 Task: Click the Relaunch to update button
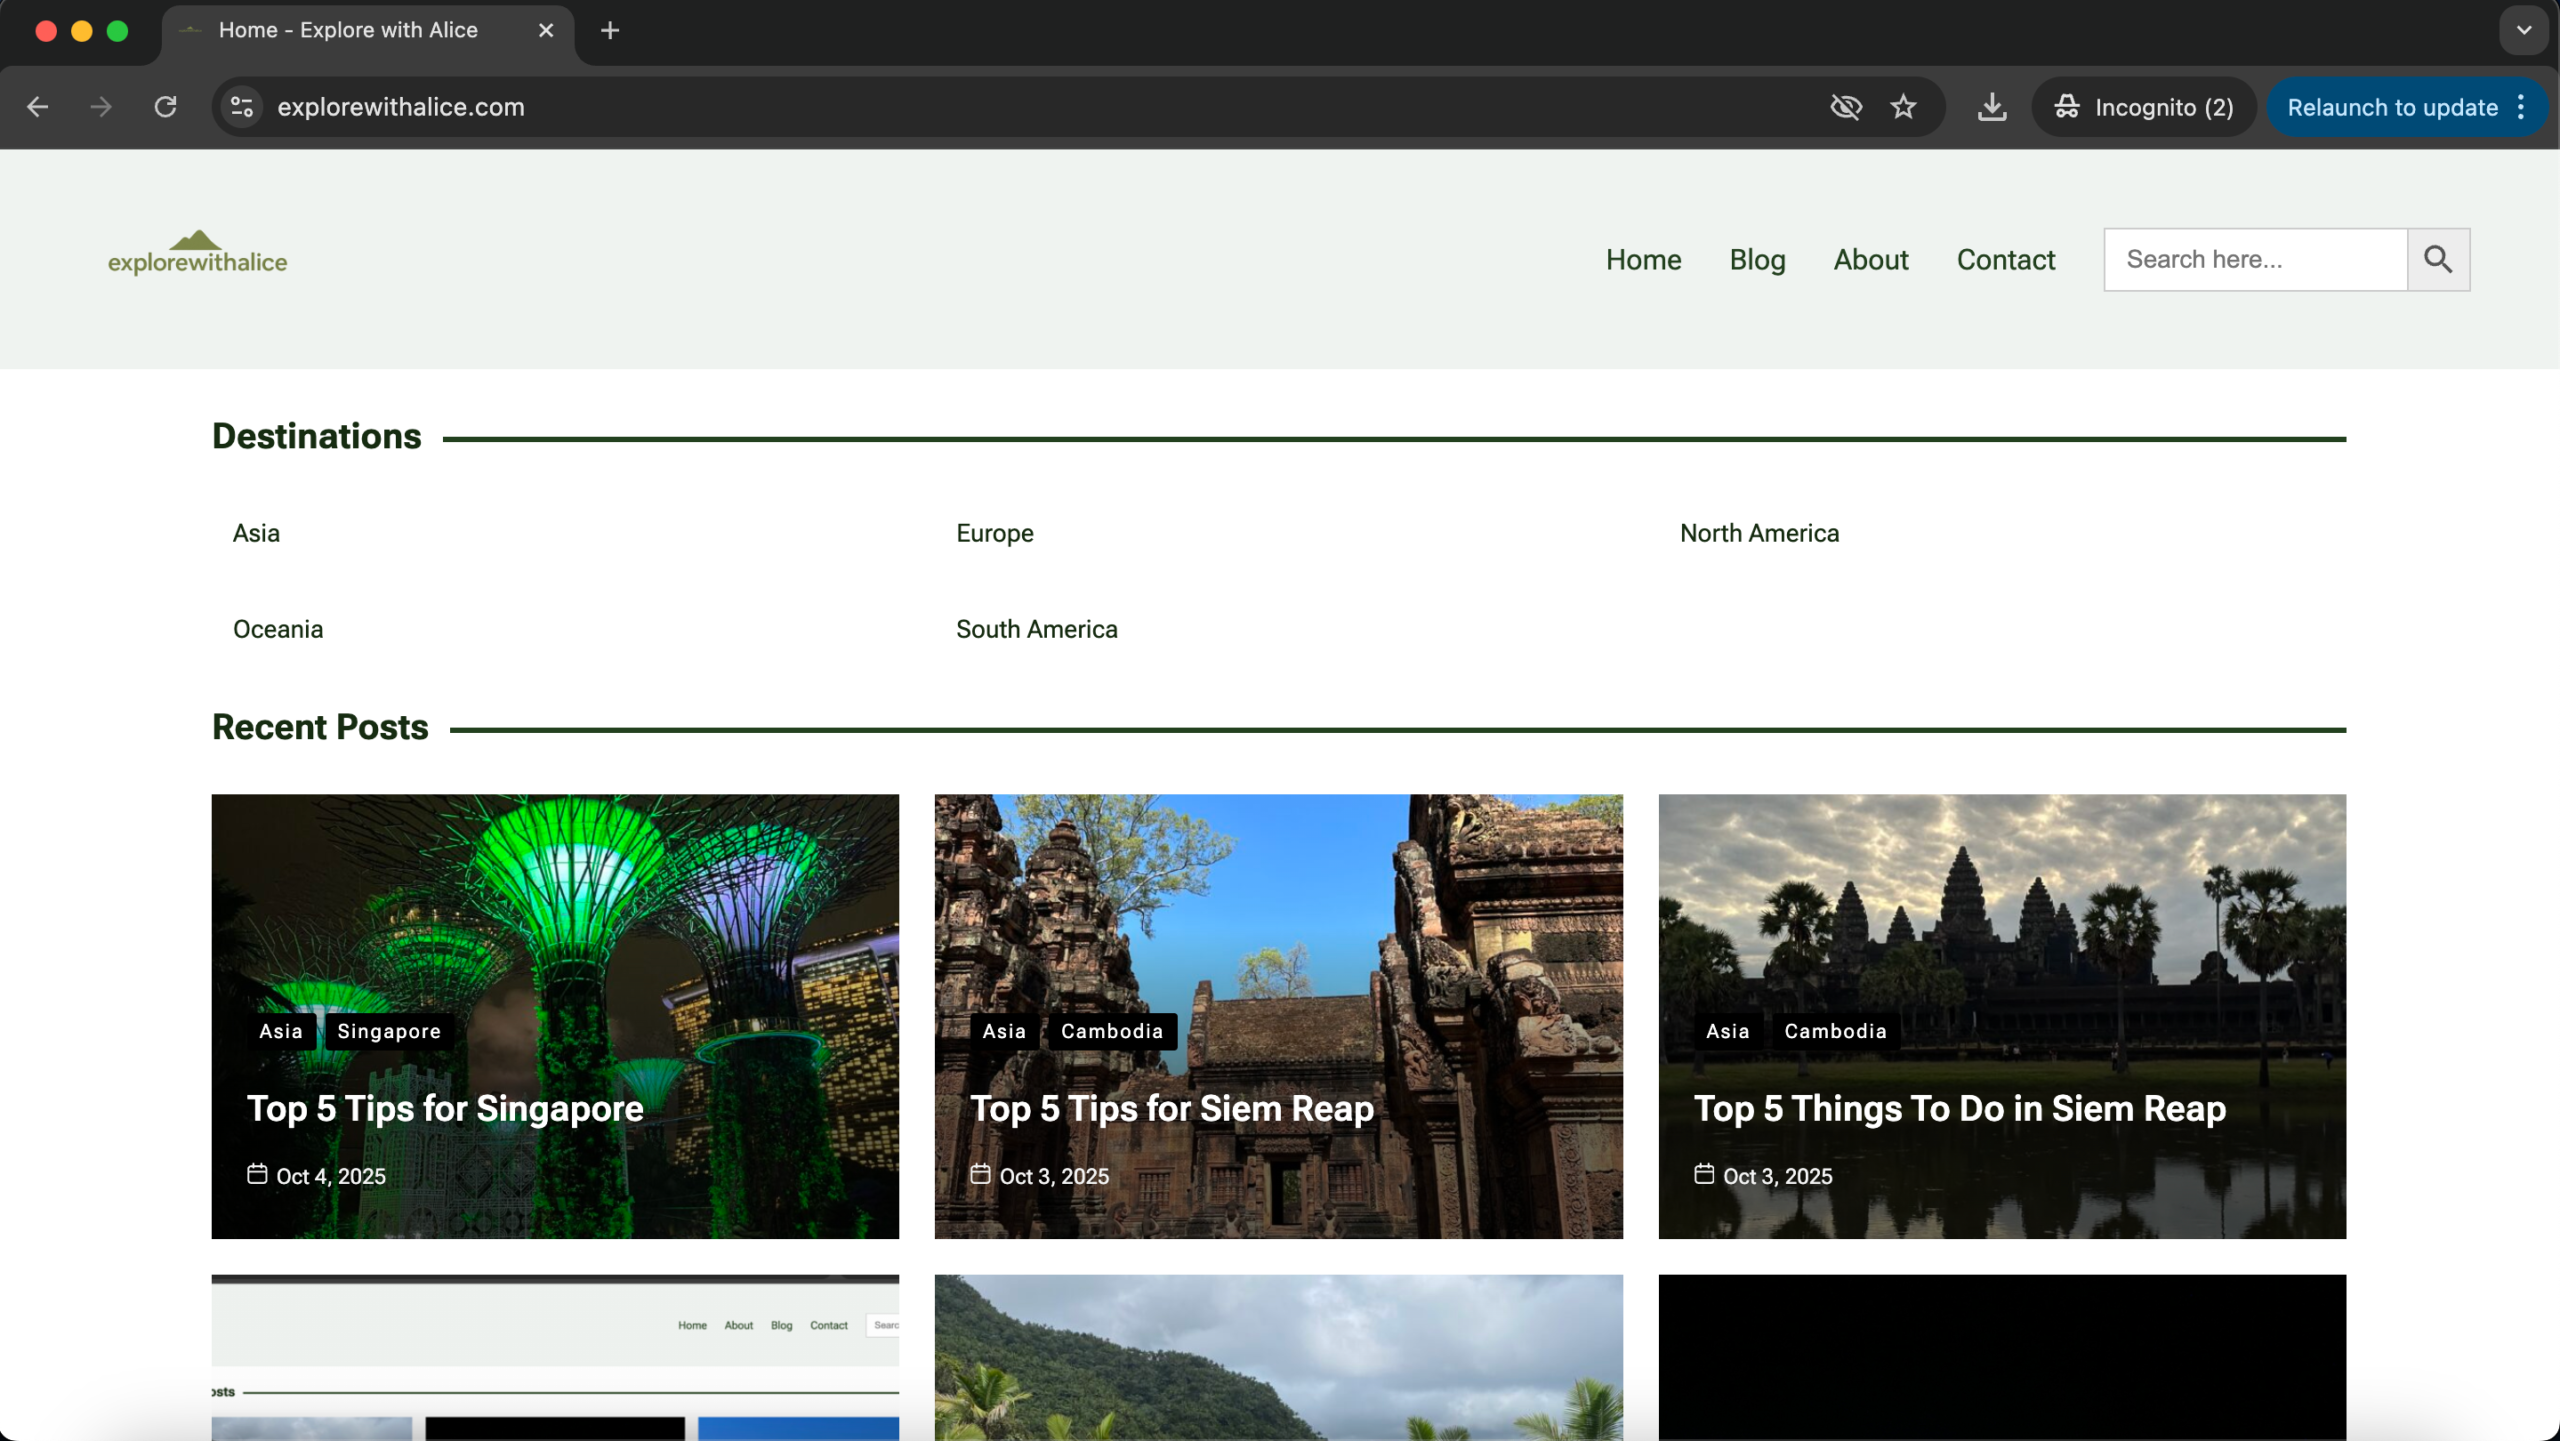click(2391, 107)
